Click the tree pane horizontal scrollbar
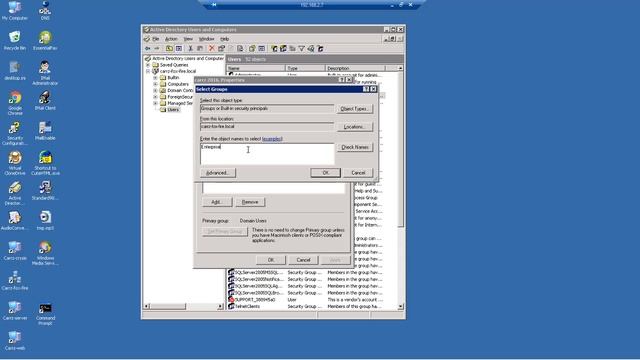The height and width of the screenshot is (360, 640). [x=184, y=306]
